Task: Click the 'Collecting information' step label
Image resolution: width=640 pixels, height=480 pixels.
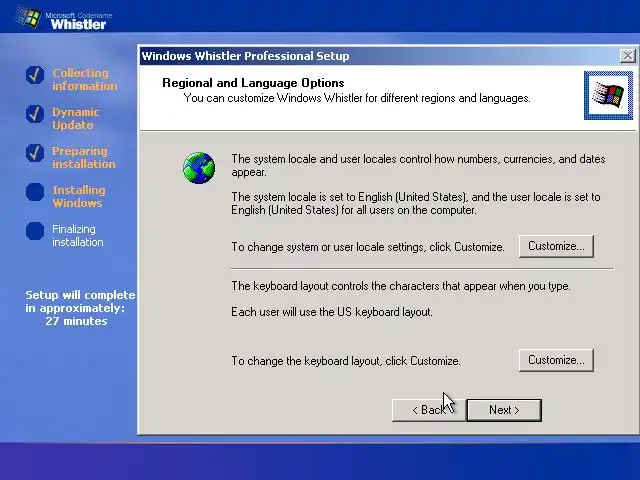Action: [84, 79]
